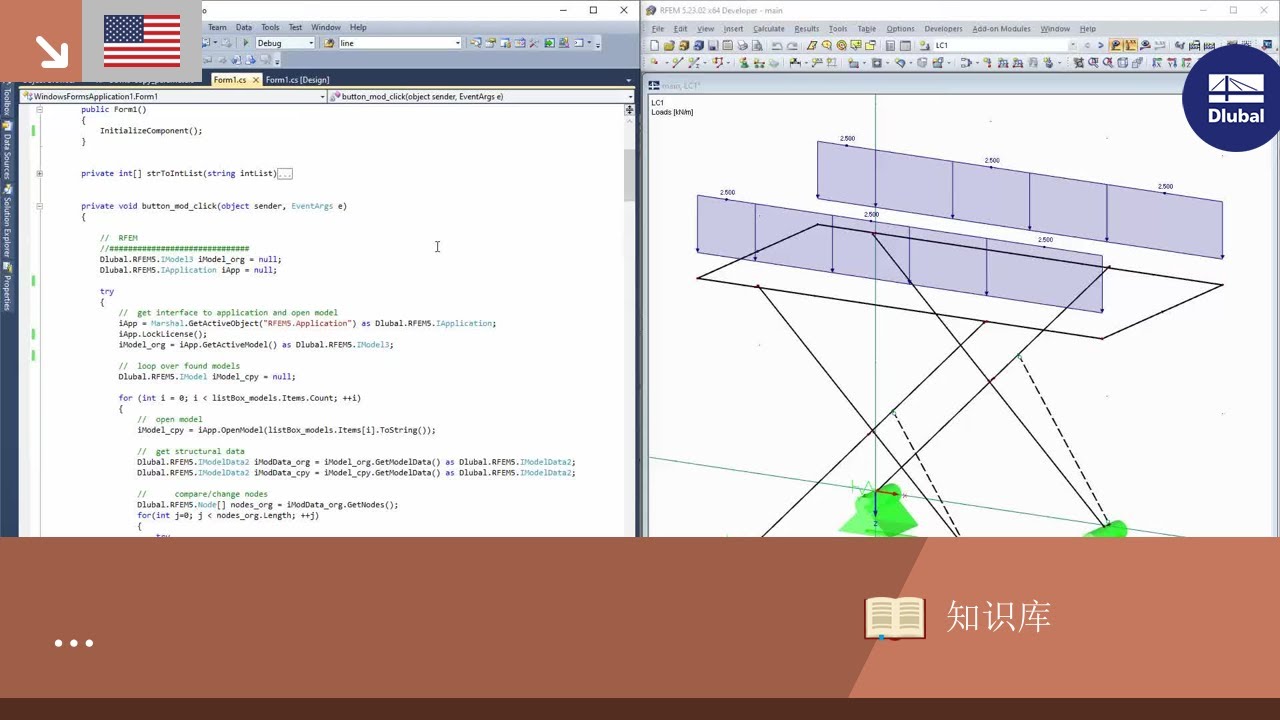Image resolution: width=1280 pixels, height=720 pixels.
Task: Click the editor split handle above scrollbar
Action: click(x=629, y=110)
